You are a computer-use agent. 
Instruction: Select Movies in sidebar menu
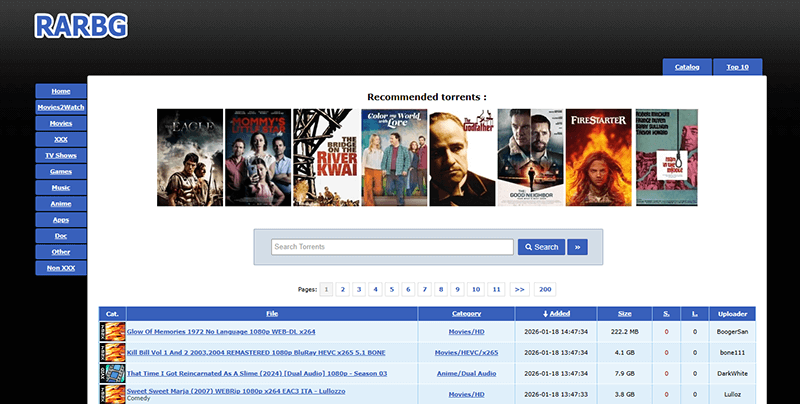tap(61, 123)
